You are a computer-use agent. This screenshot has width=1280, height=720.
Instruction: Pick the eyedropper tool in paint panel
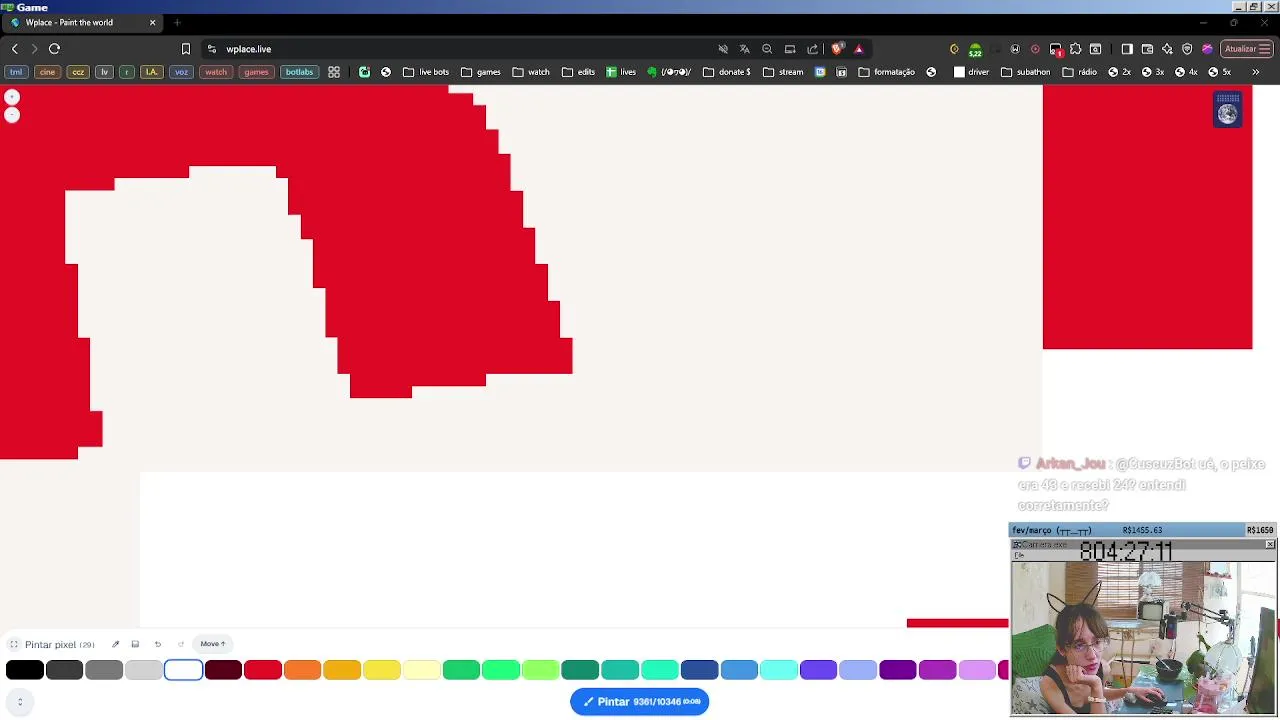(x=115, y=644)
